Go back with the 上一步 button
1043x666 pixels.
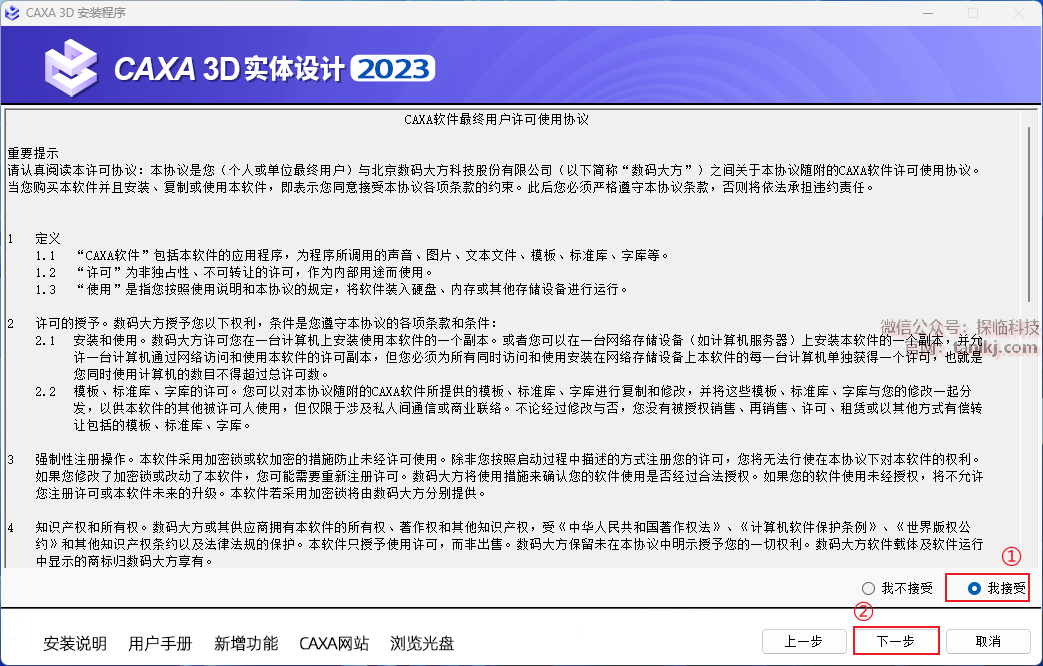(x=804, y=641)
